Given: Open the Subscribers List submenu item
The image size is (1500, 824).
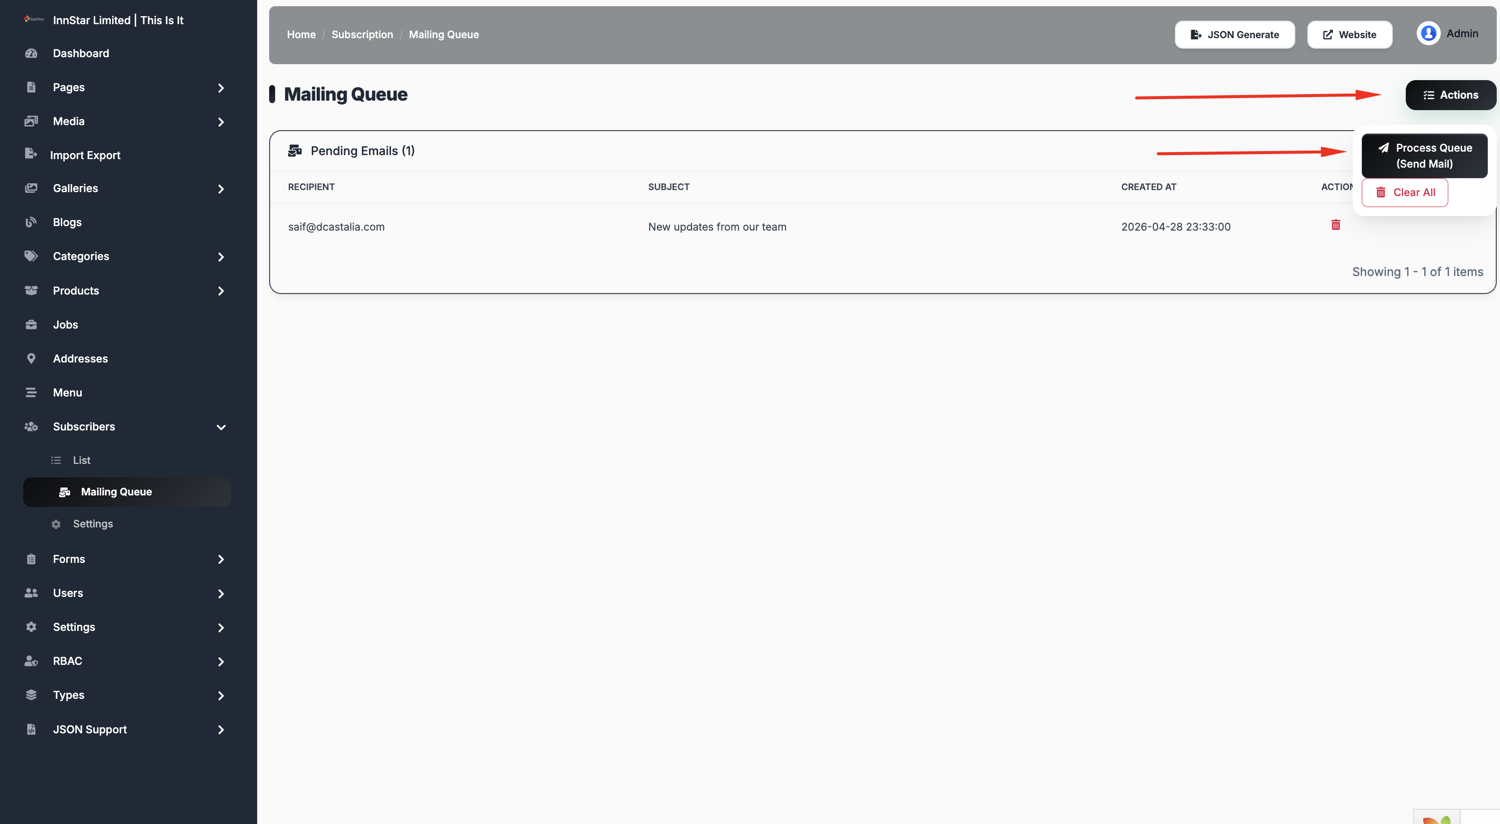Looking at the screenshot, I should (81, 460).
